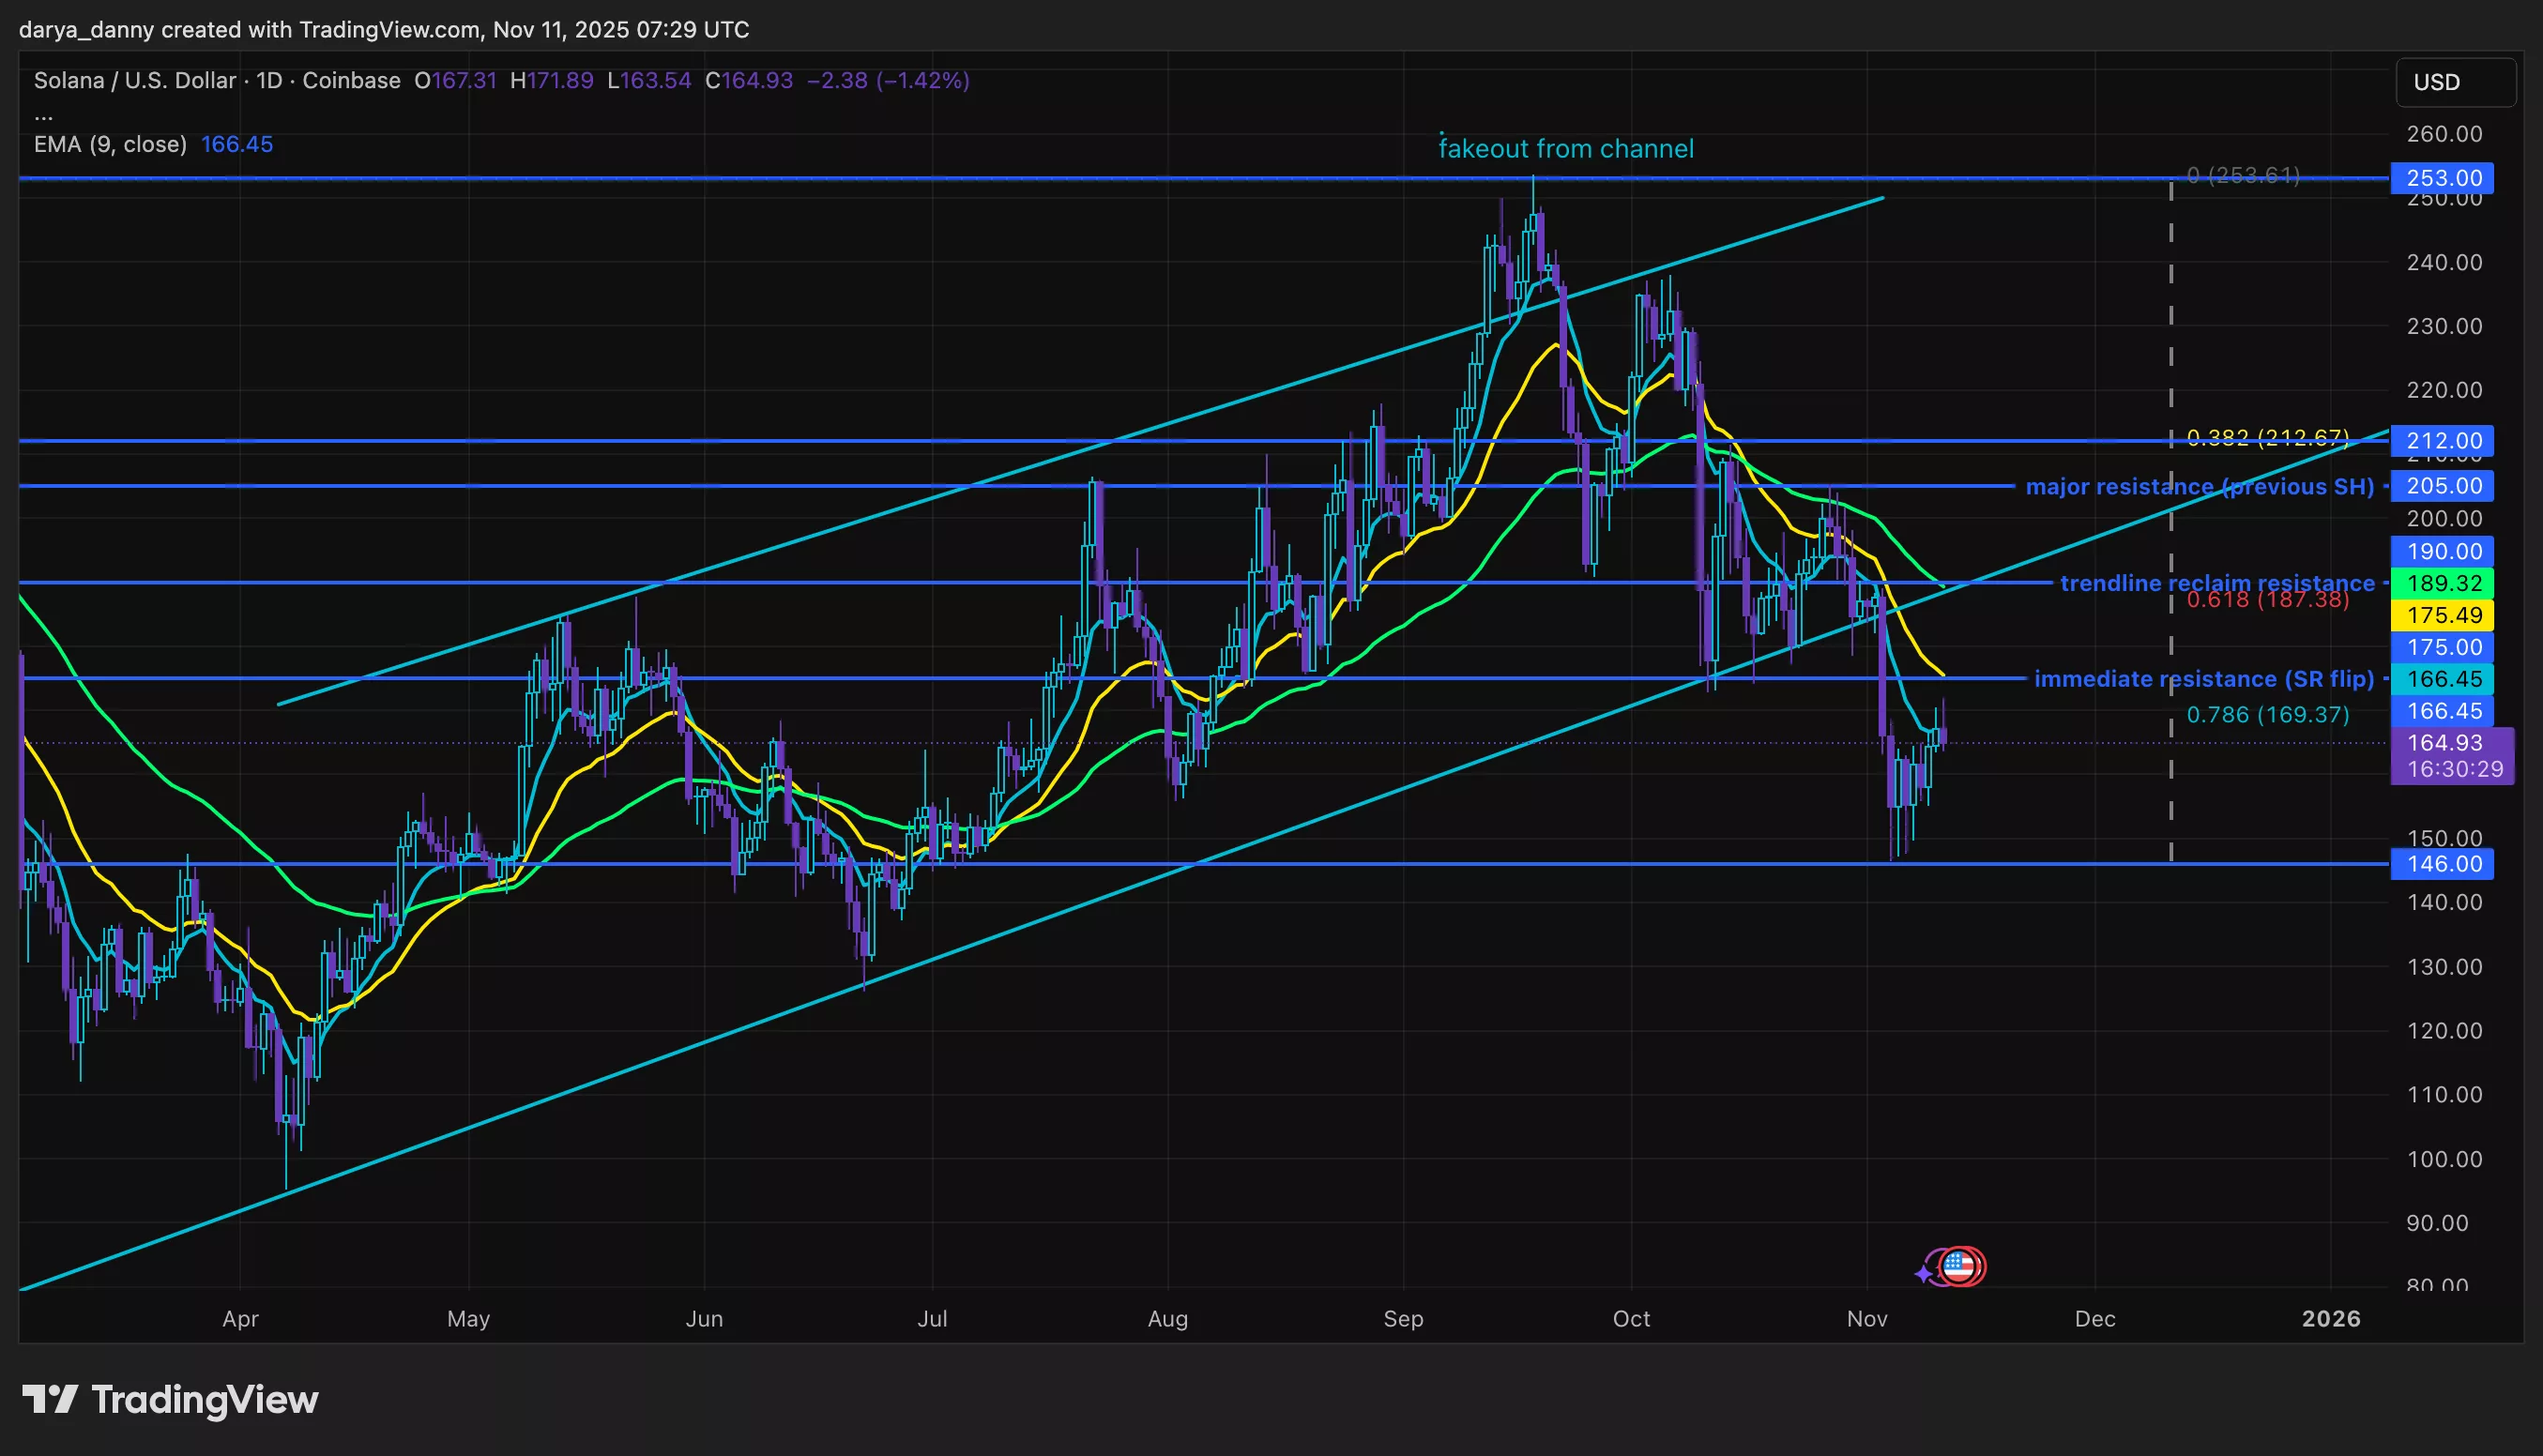Click the Coinbase exchange name
2543x1456 pixels.
click(x=350, y=81)
